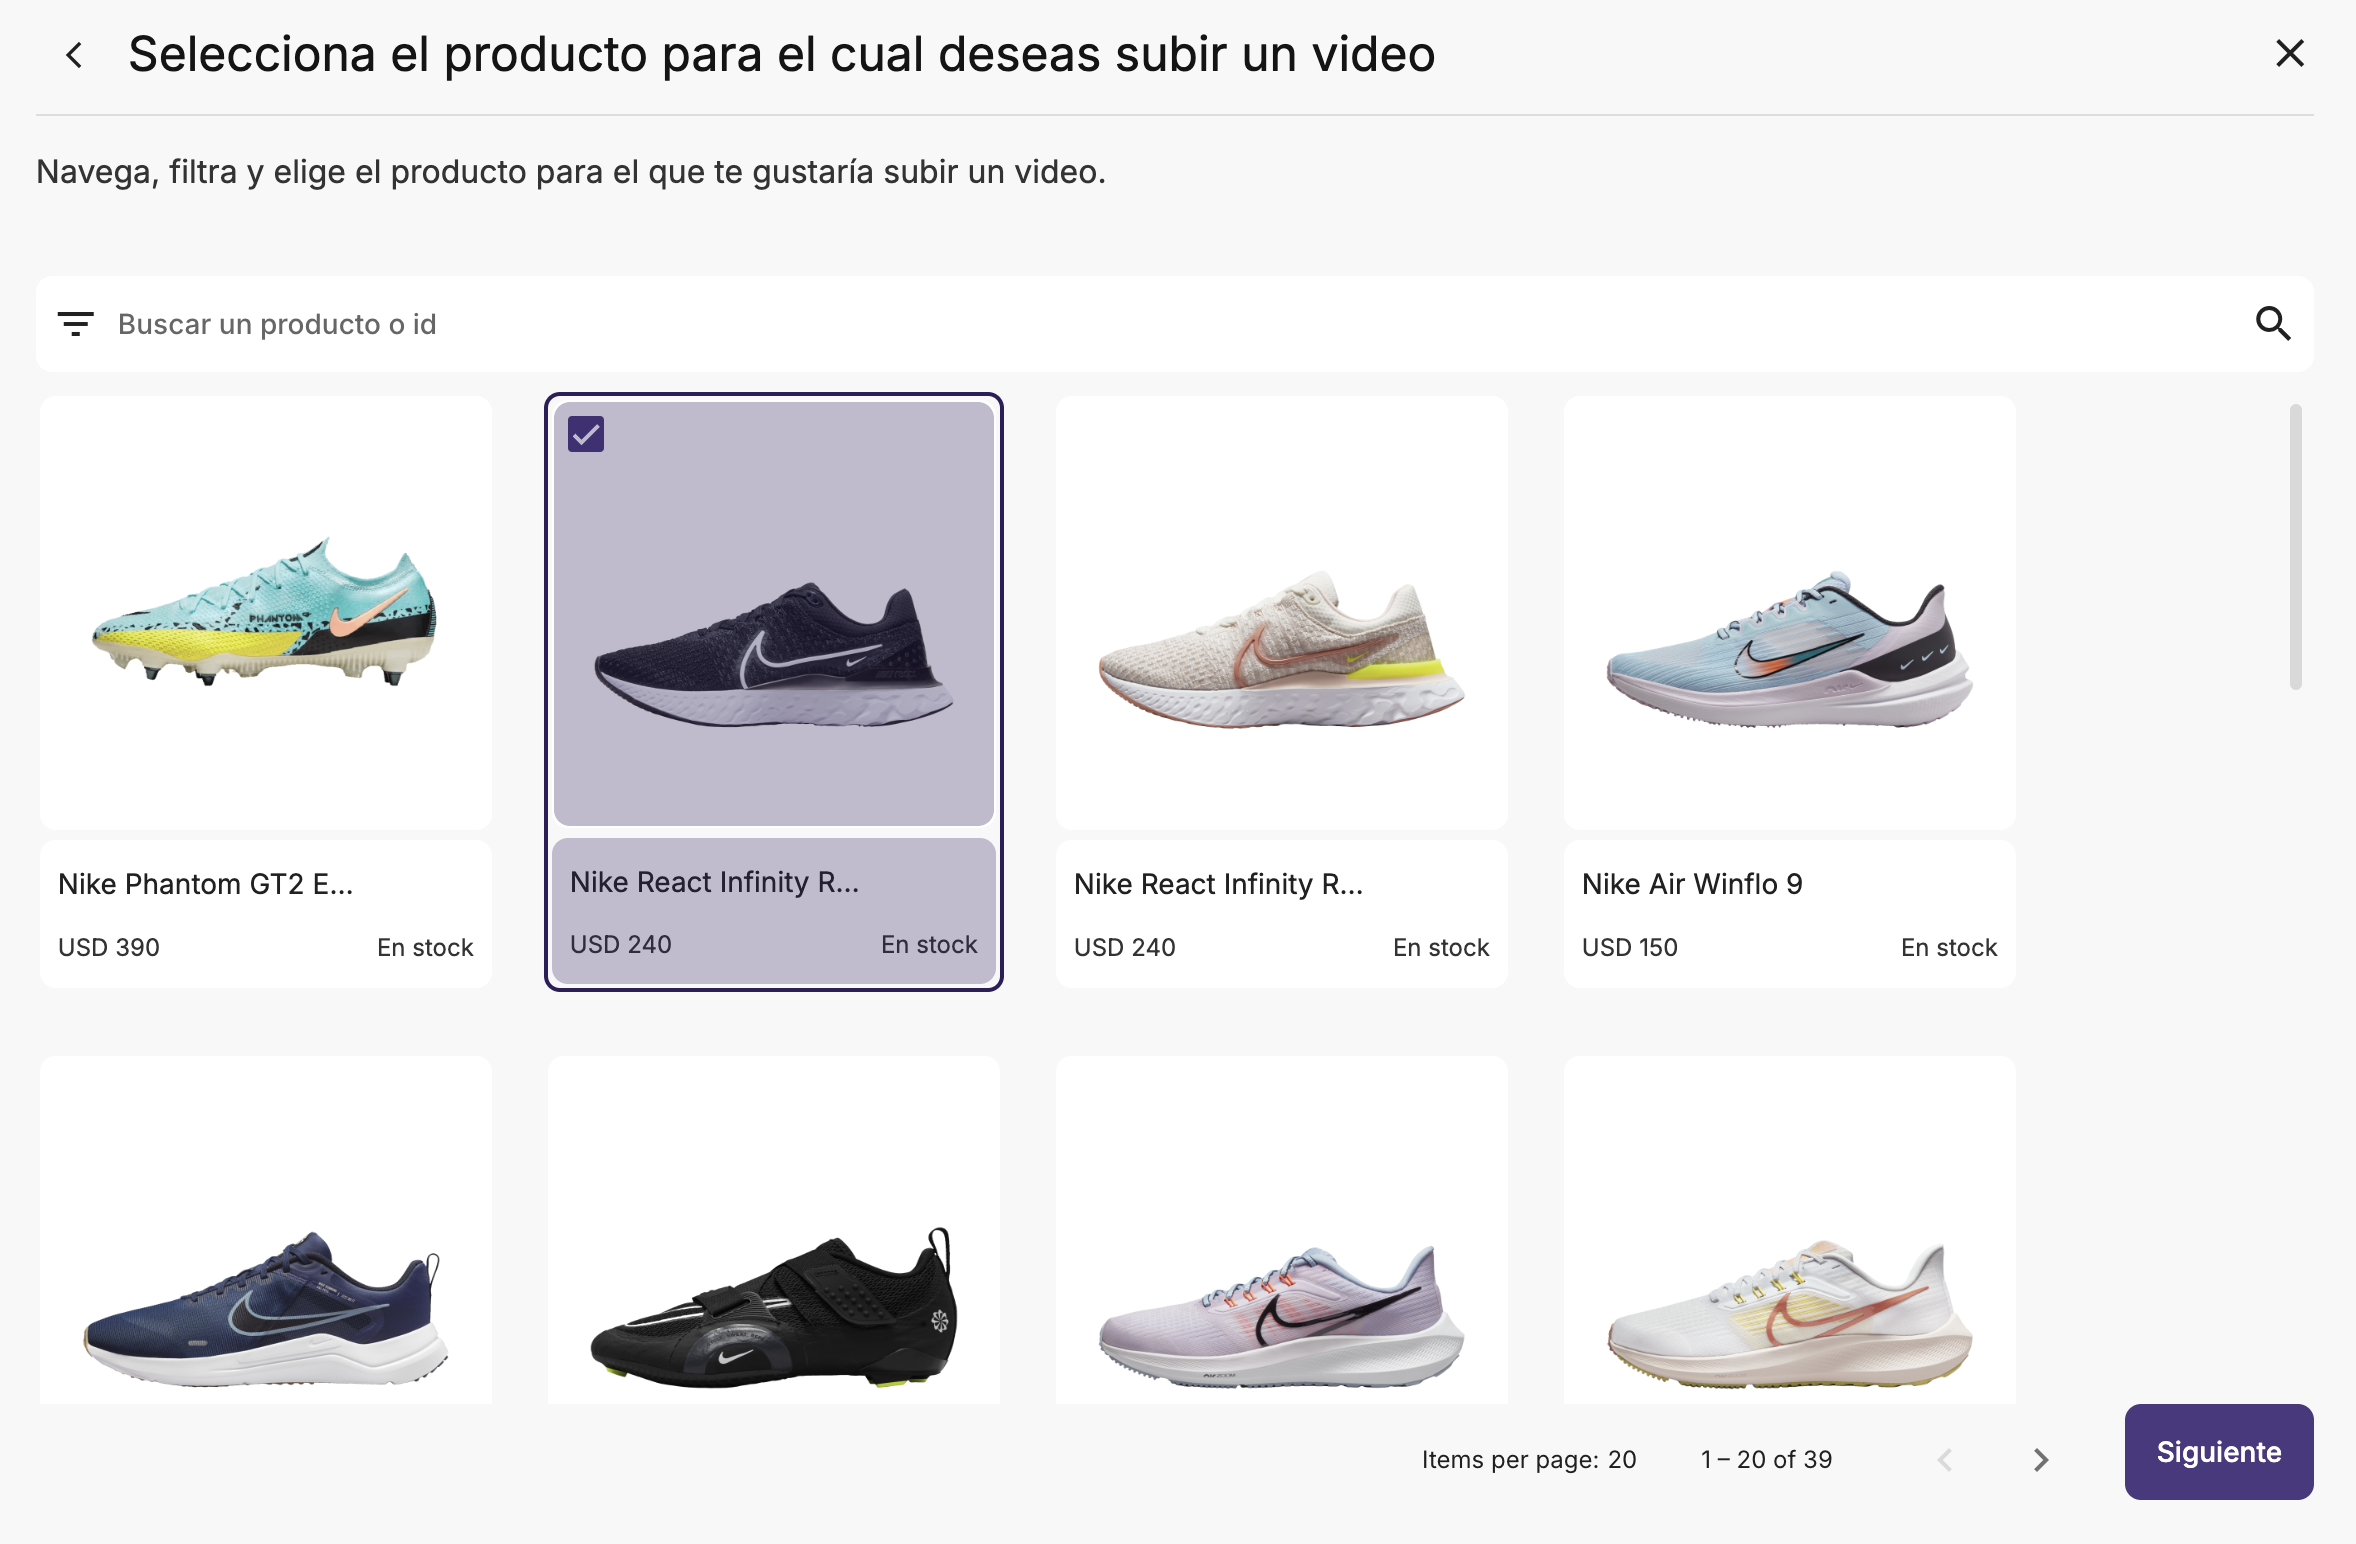Click the Siguiente button
Viewport: 2356px width, 1544px height.
(2219, 1452)
